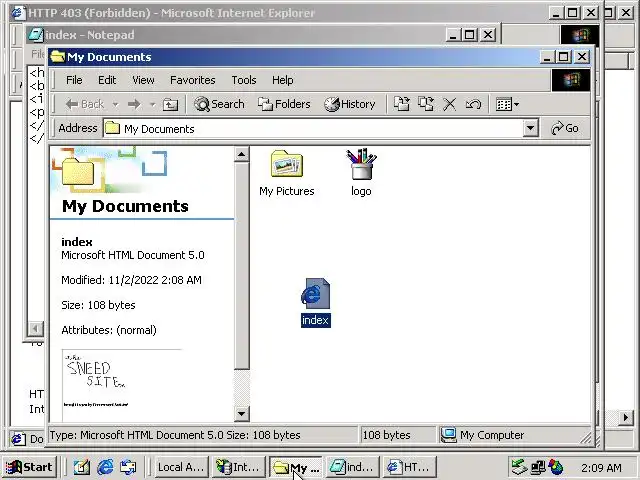640x480 pixels.
Task: Click the Attributes: (normal) info text
Action: pyautogui.click(x=109, y=330)
